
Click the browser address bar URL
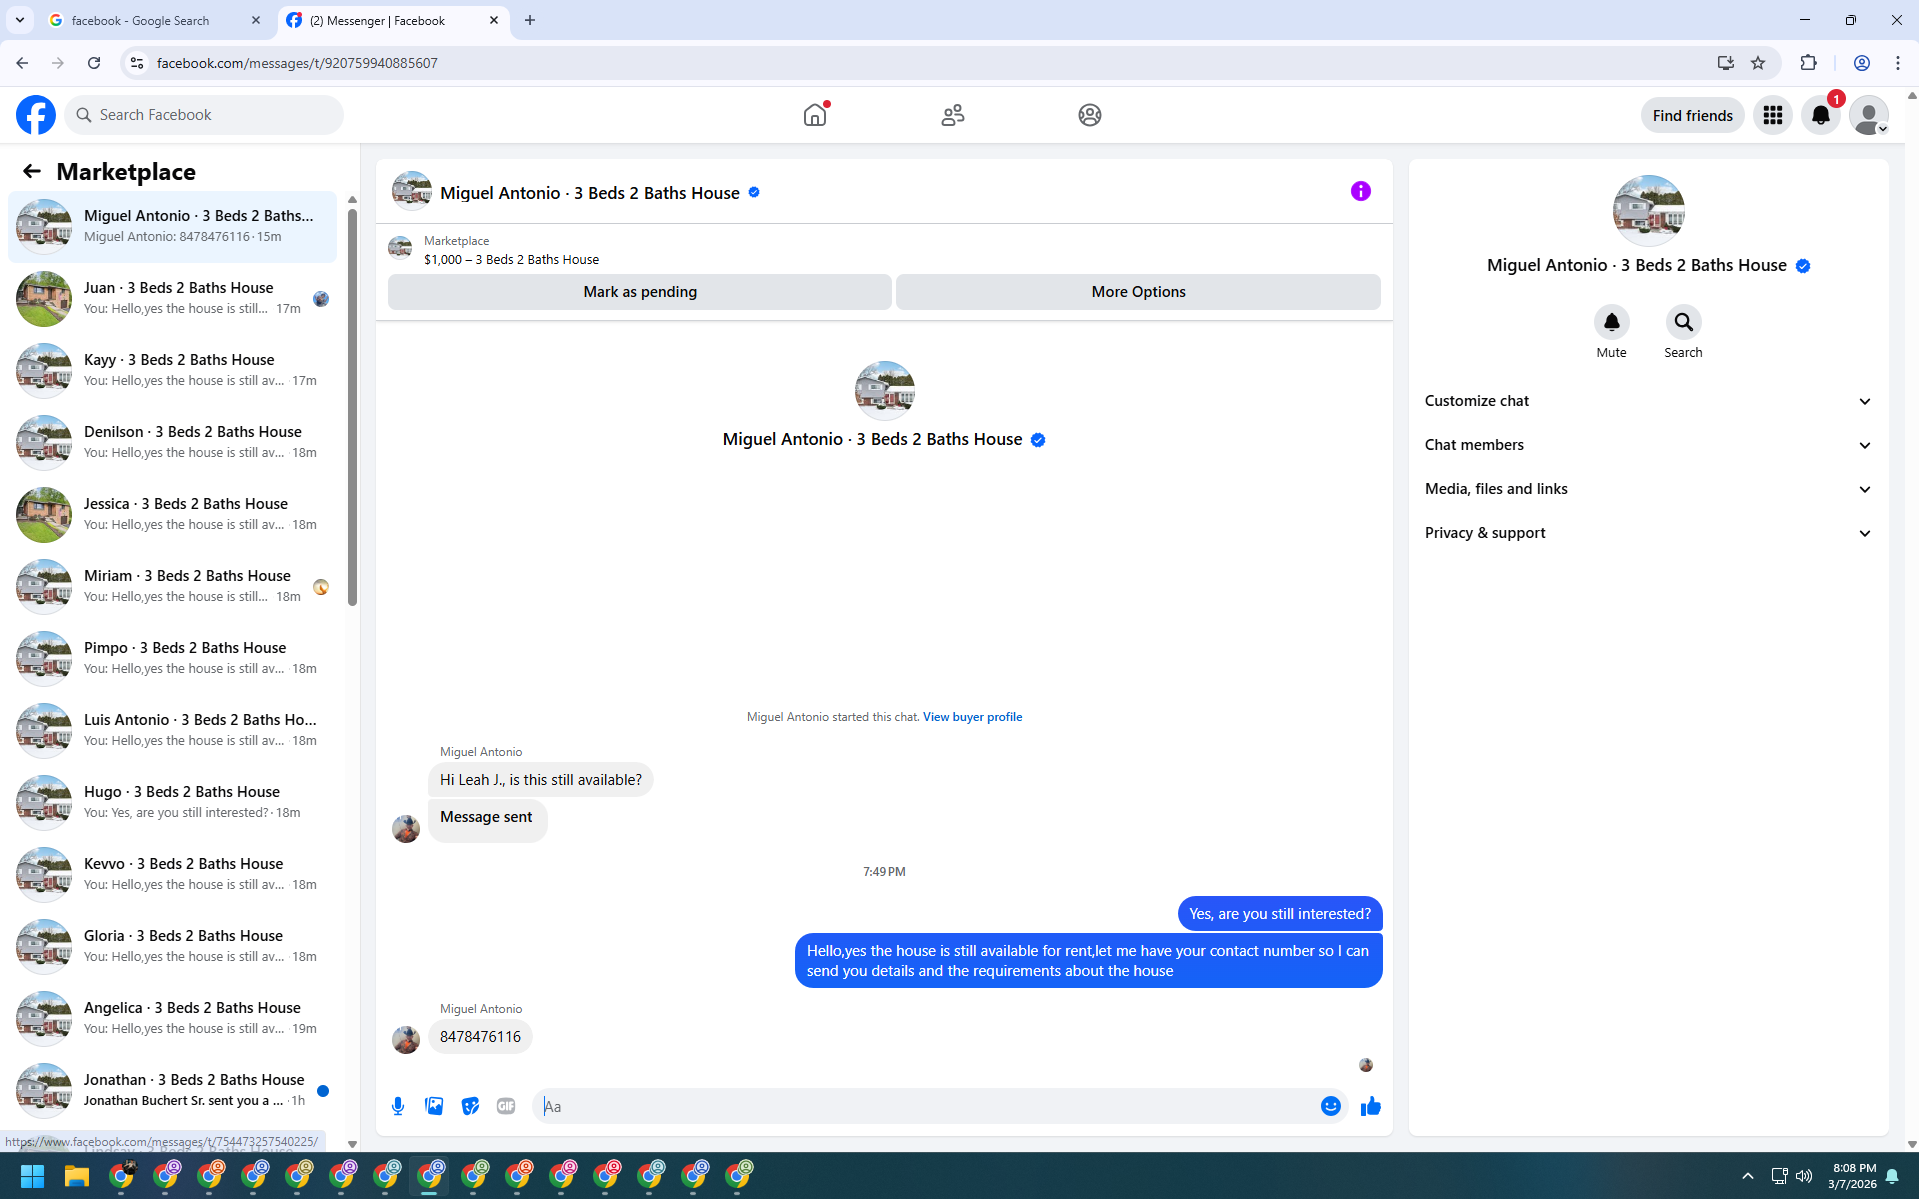(297, 63)
